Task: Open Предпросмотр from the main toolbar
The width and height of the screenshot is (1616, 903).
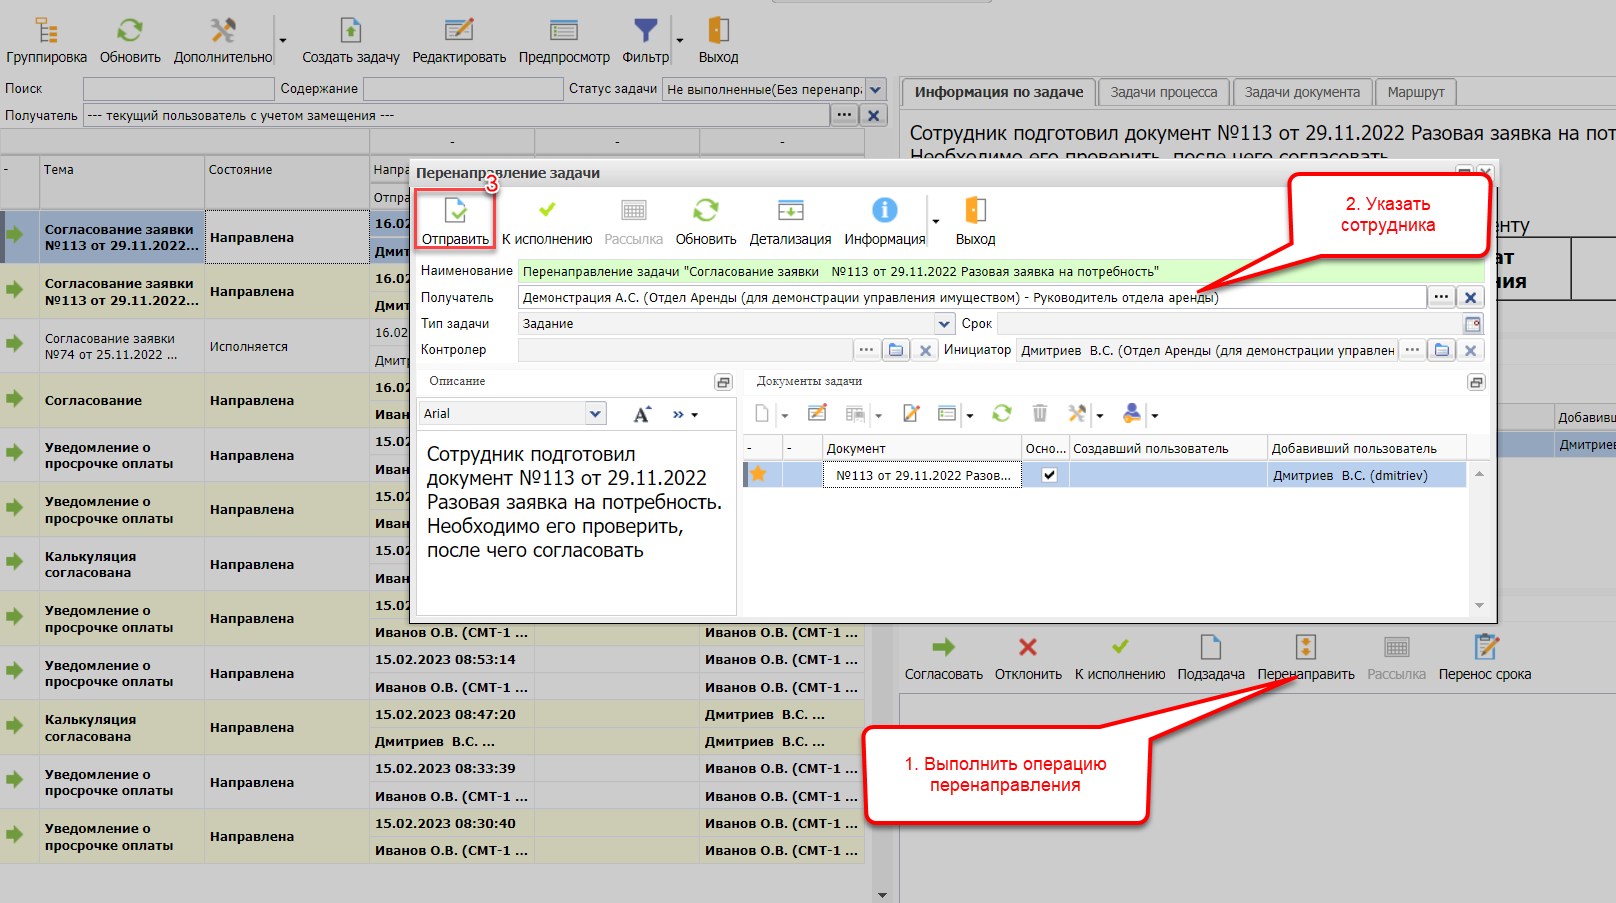Action: tap(563, 31)
